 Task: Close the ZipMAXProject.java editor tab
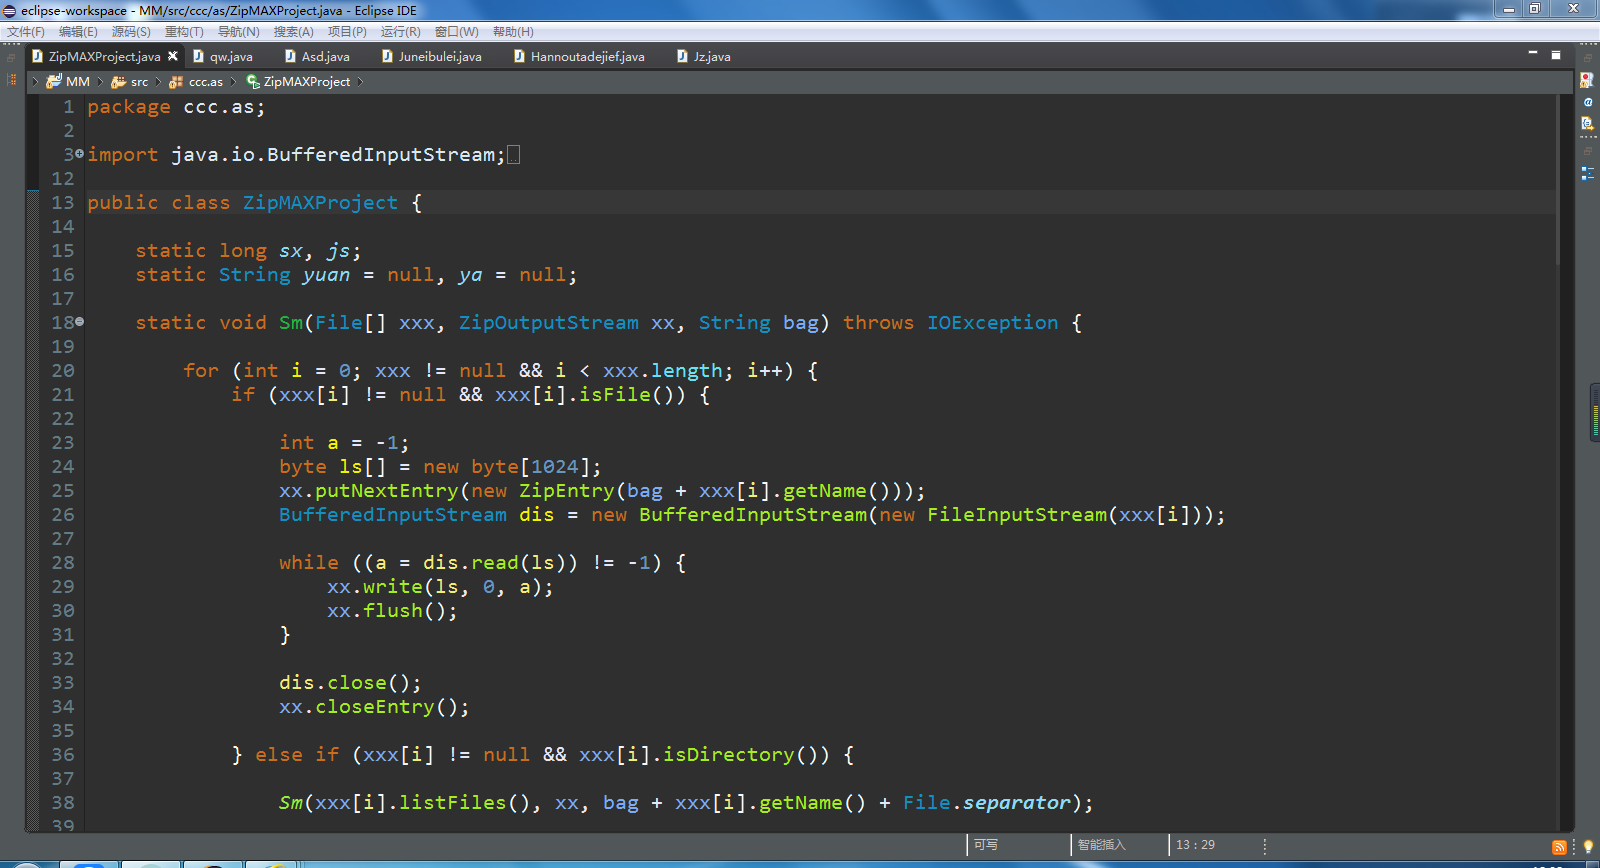pos(173,56)
